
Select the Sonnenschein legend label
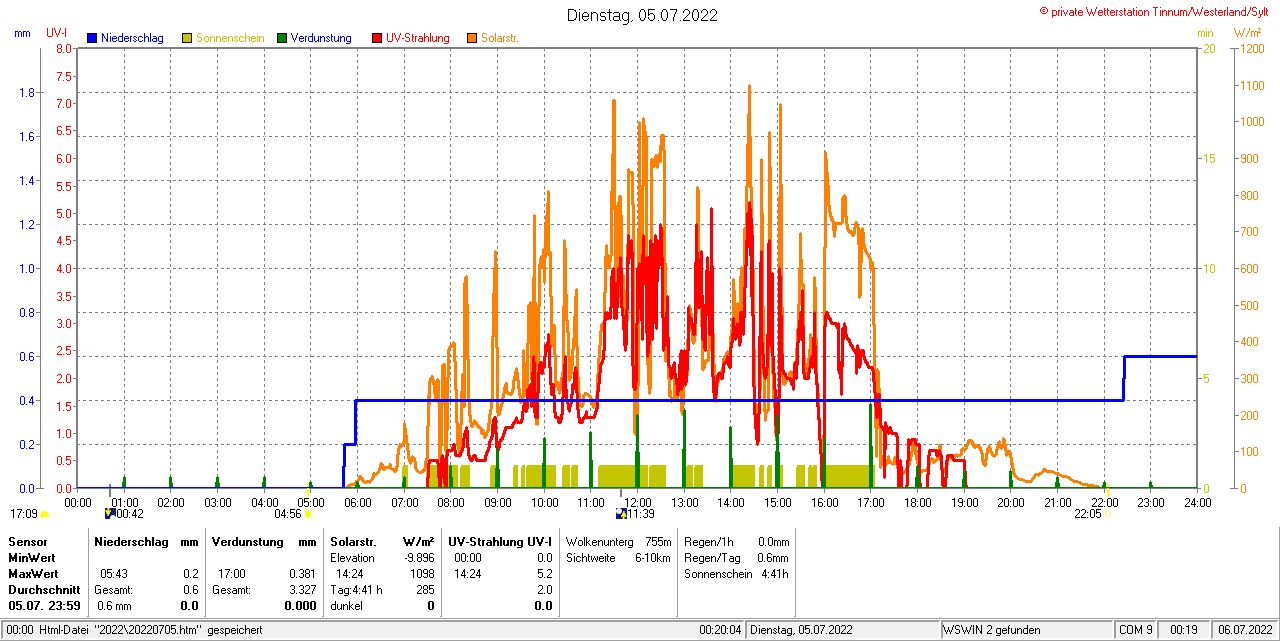230,38
